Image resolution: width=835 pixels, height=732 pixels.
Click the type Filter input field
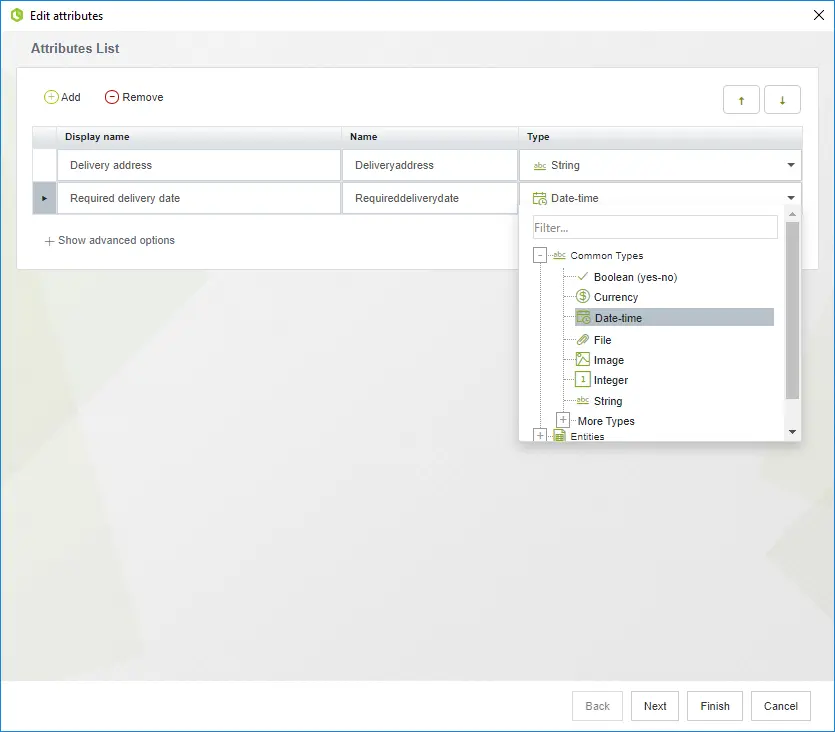(655, 227)
